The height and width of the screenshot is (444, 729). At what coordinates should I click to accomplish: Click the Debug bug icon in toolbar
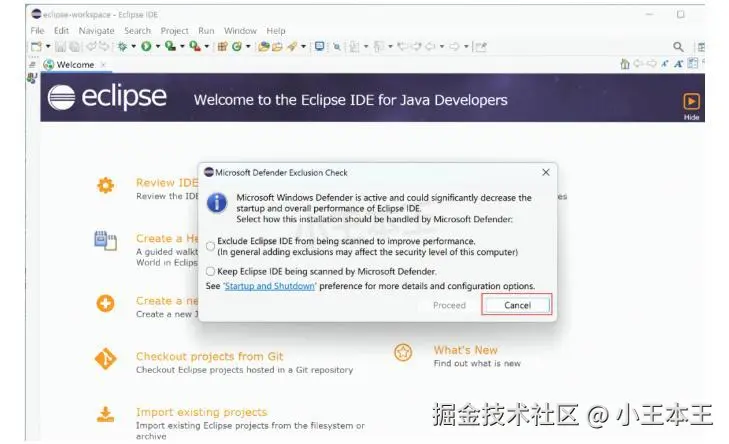coord(122,46)
